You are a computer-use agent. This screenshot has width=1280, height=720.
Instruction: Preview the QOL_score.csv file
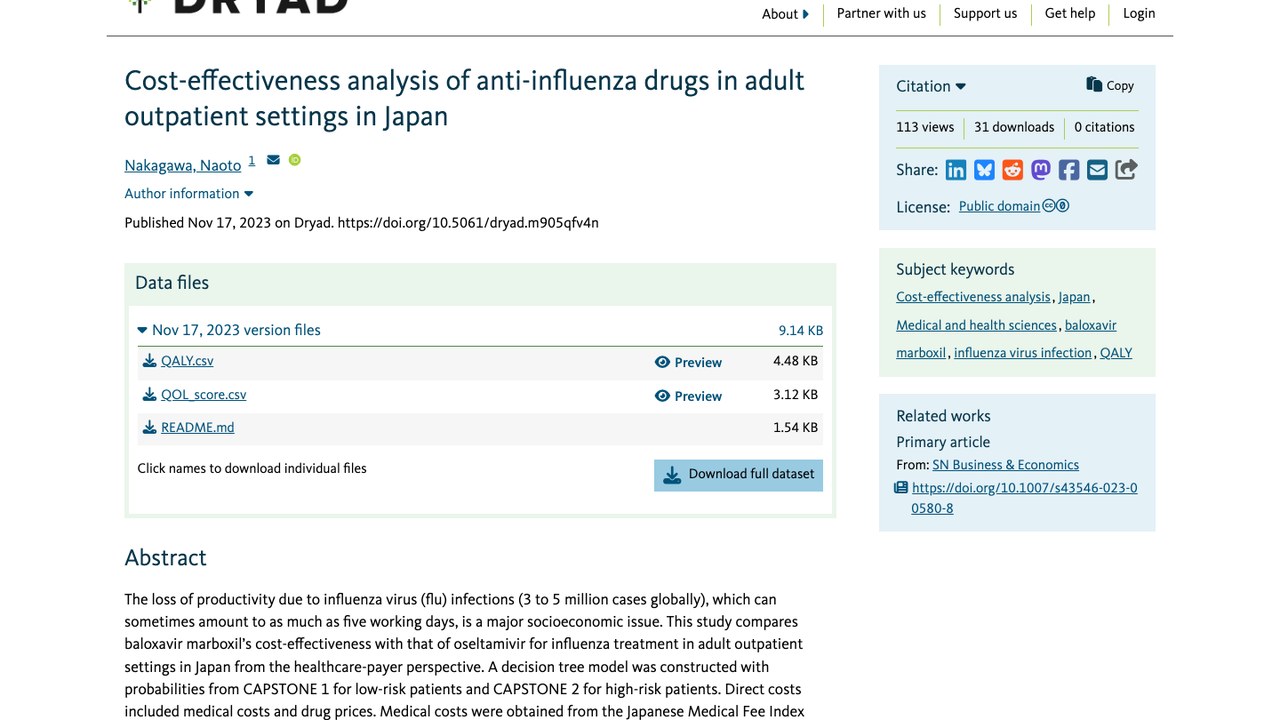[x=688, y=396]
